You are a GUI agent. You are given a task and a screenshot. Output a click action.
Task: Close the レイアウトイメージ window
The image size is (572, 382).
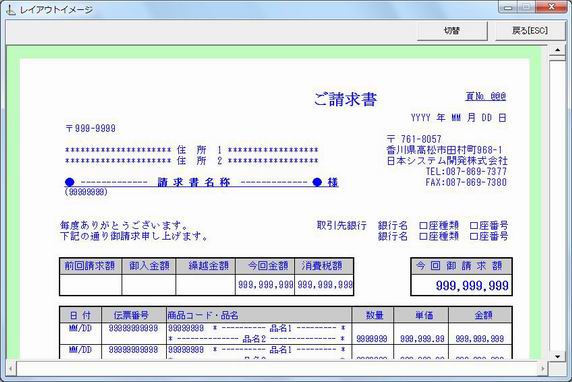pos(552,7)
